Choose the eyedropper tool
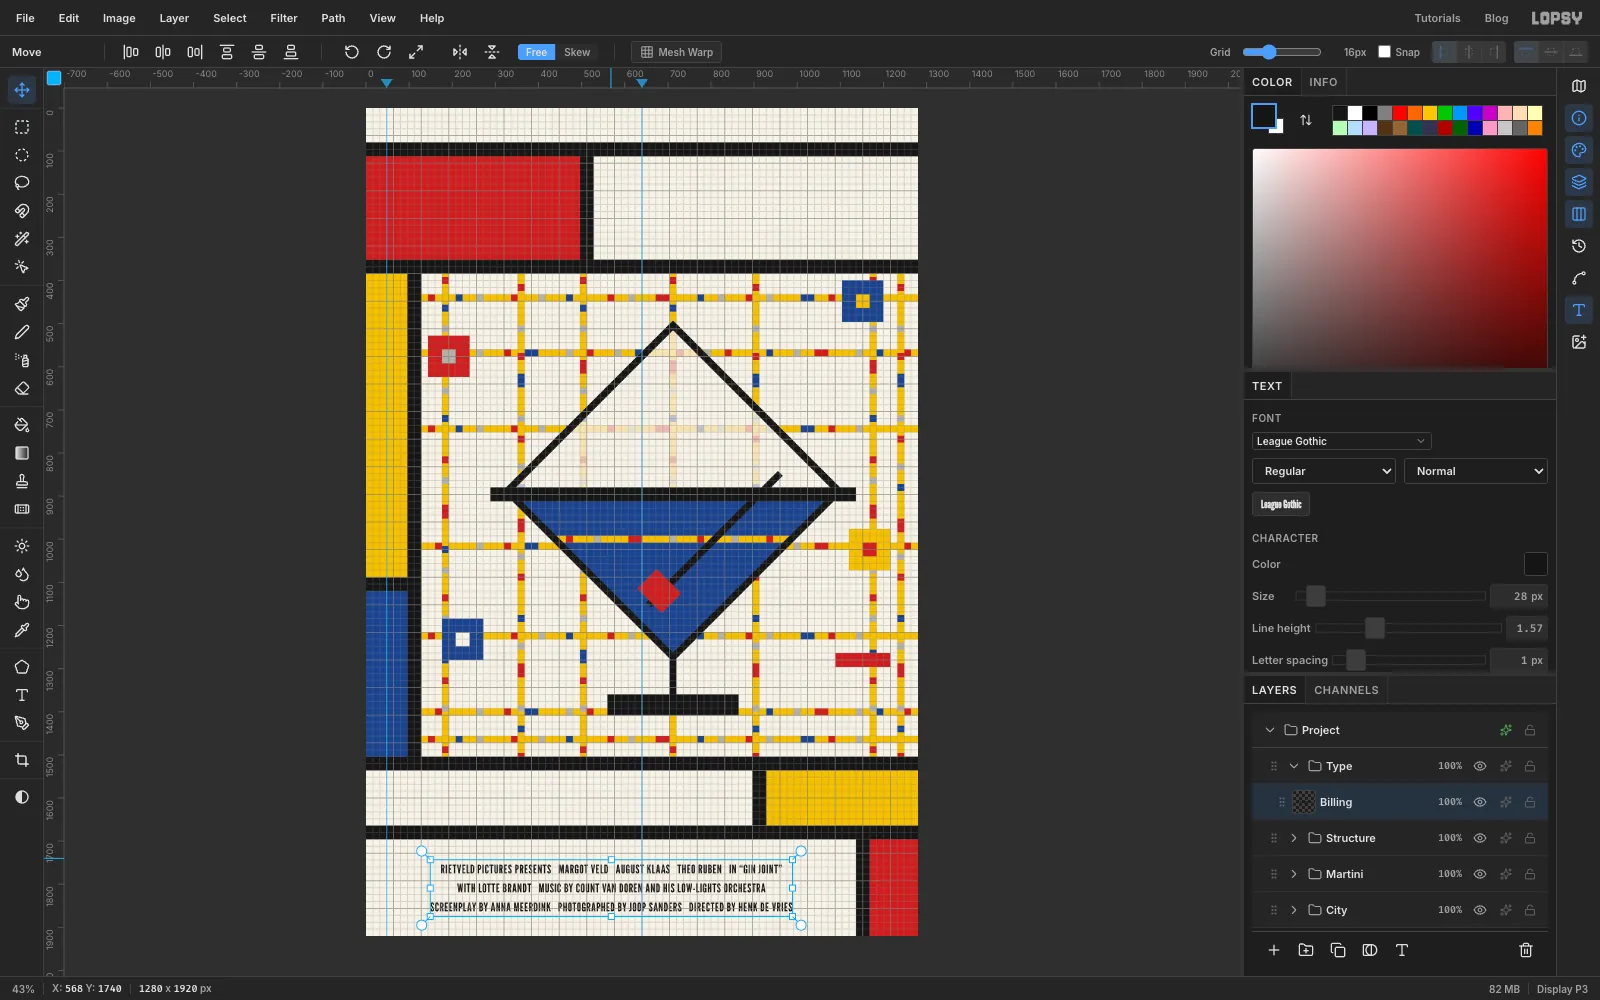 click(x=22, y=630)
